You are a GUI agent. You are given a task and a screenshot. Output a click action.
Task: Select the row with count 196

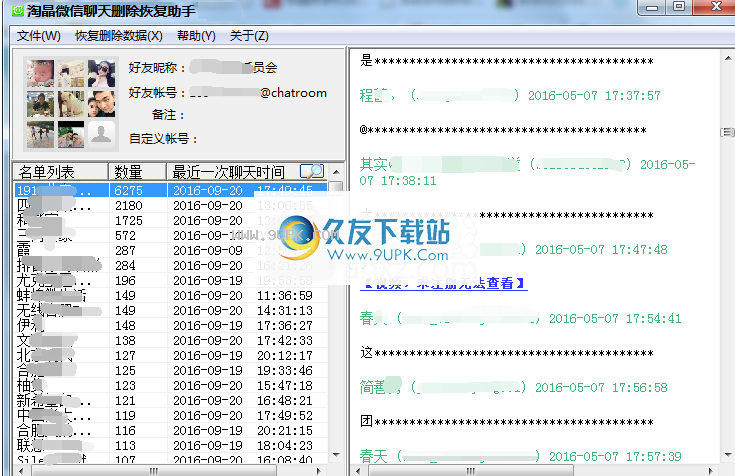pyautogui.click(x=171, y=280)
